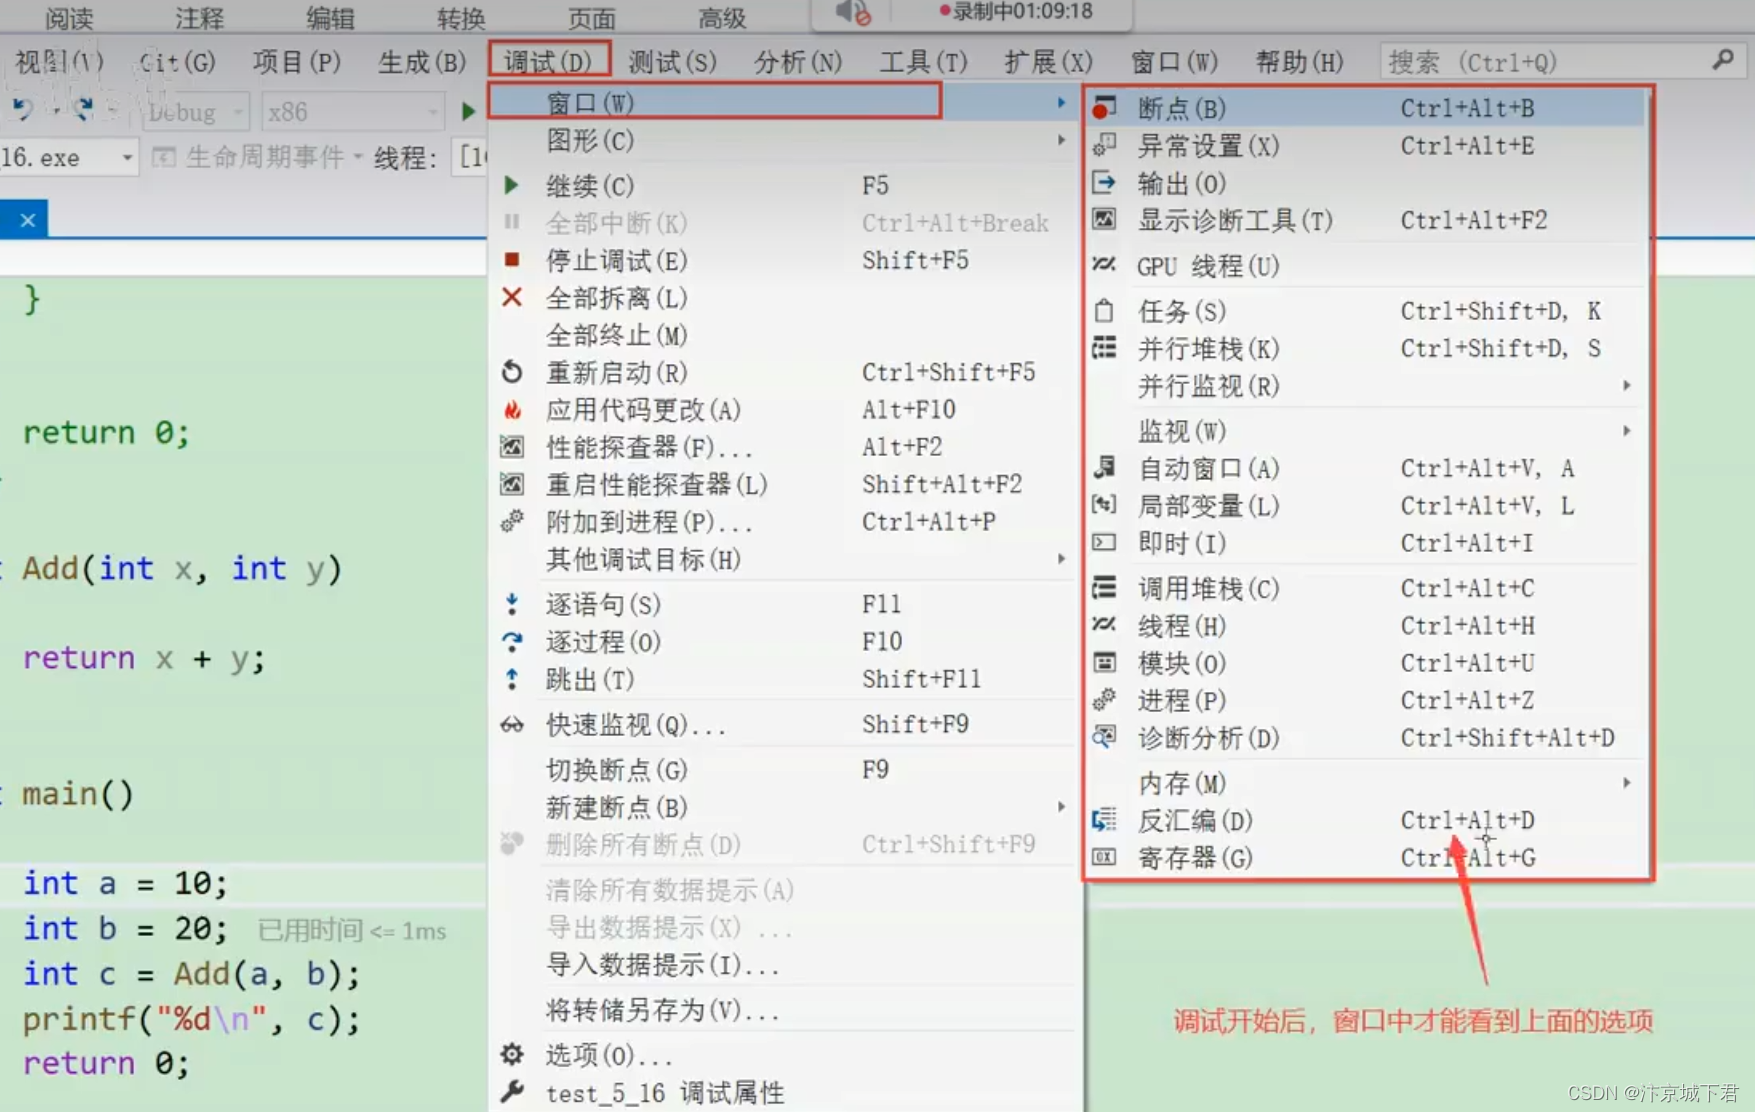
Task: Click the search magnifier icon
Action: (x=1722, y=61)
